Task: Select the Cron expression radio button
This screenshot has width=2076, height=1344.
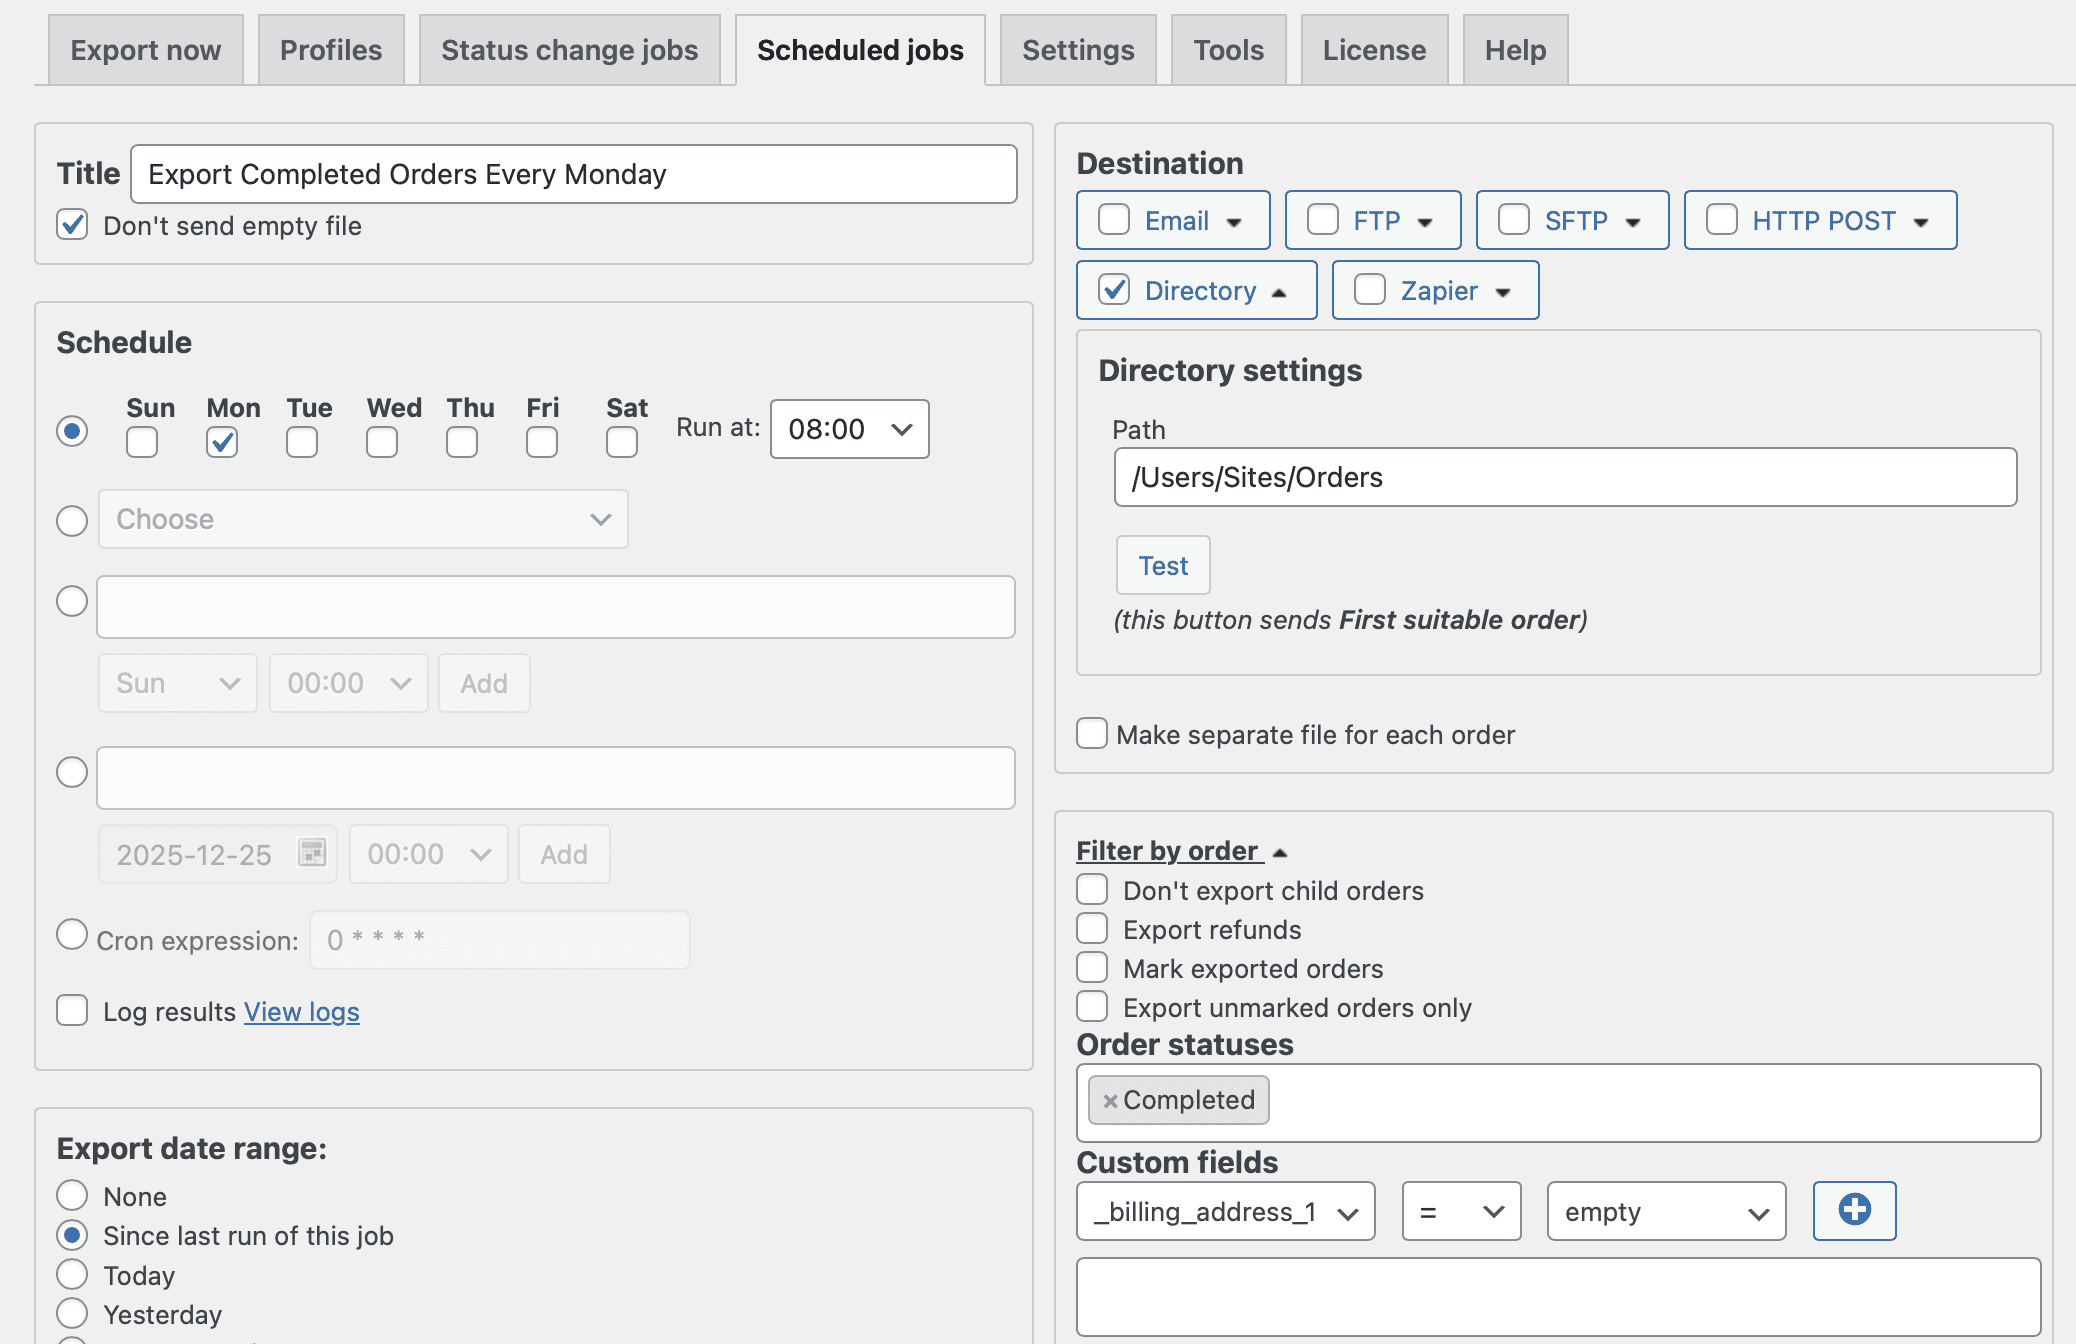Action: click(x=72, y=934)
